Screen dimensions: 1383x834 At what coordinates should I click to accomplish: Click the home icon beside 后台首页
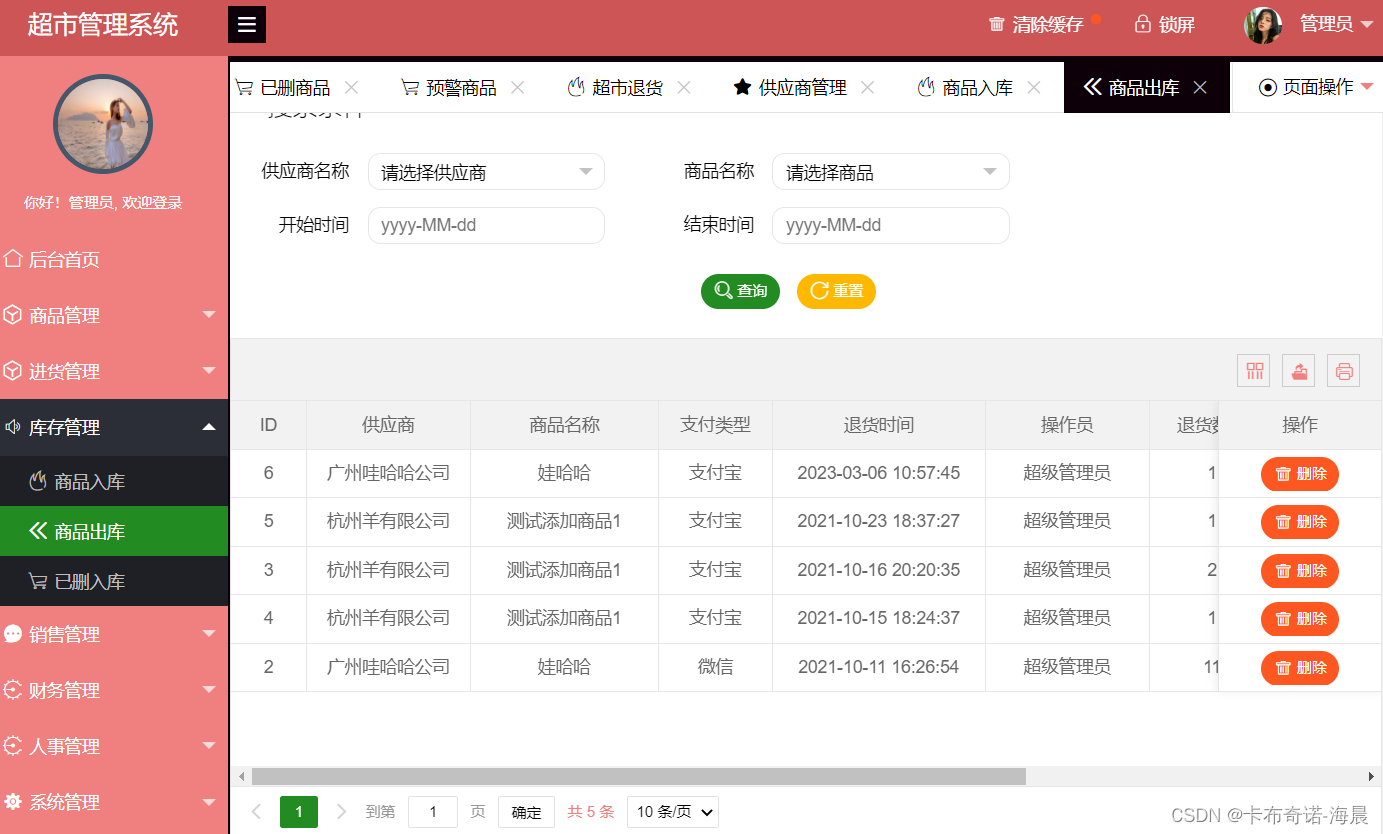click(x=13, y=259)
